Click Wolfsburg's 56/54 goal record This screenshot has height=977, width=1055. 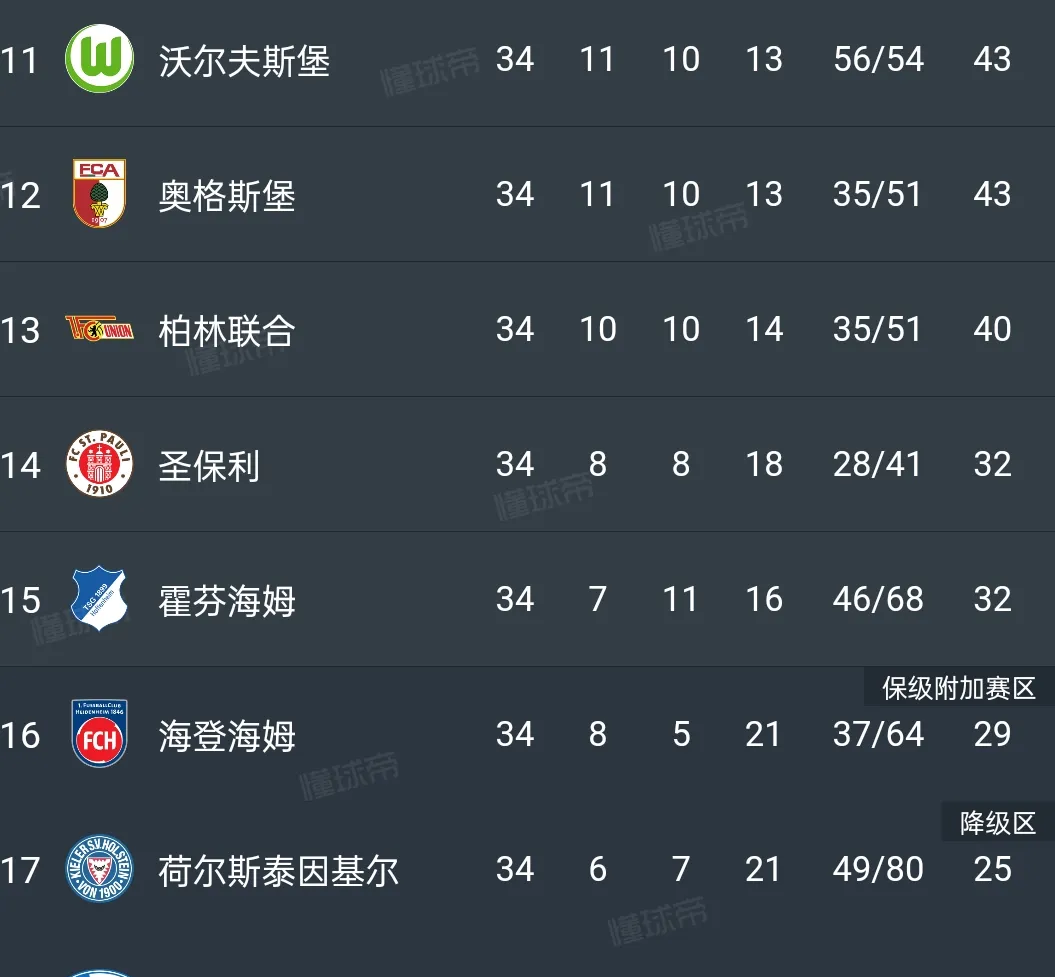coord(878,59)
